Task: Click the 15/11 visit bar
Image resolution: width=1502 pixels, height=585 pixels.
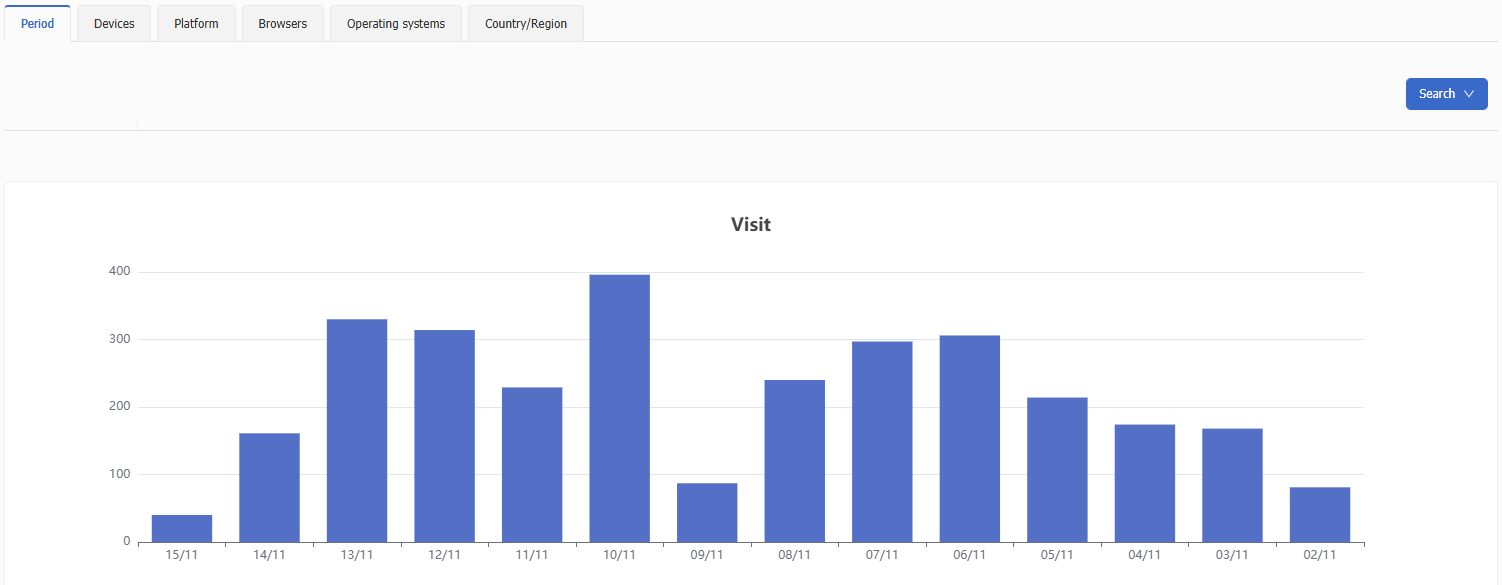Action: 182,528
